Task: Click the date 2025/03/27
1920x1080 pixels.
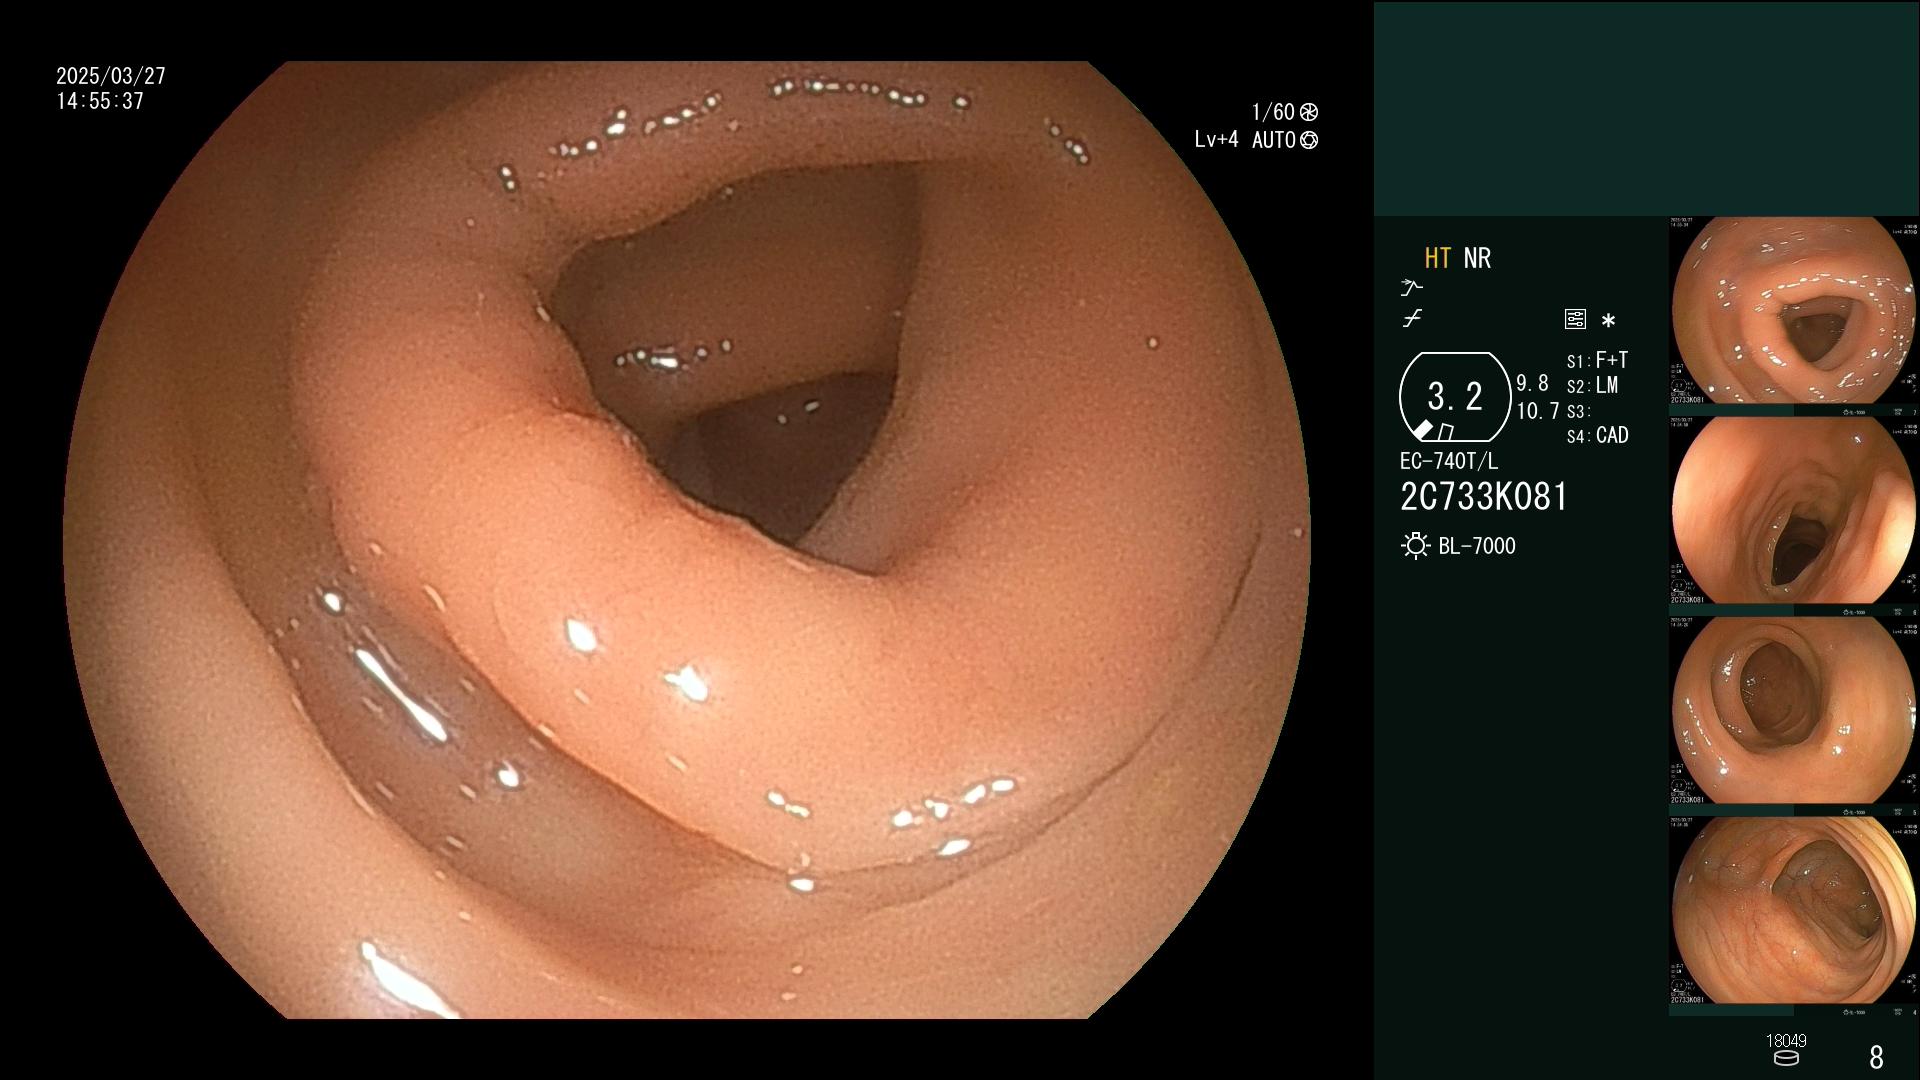Action: tap(111, 76)
